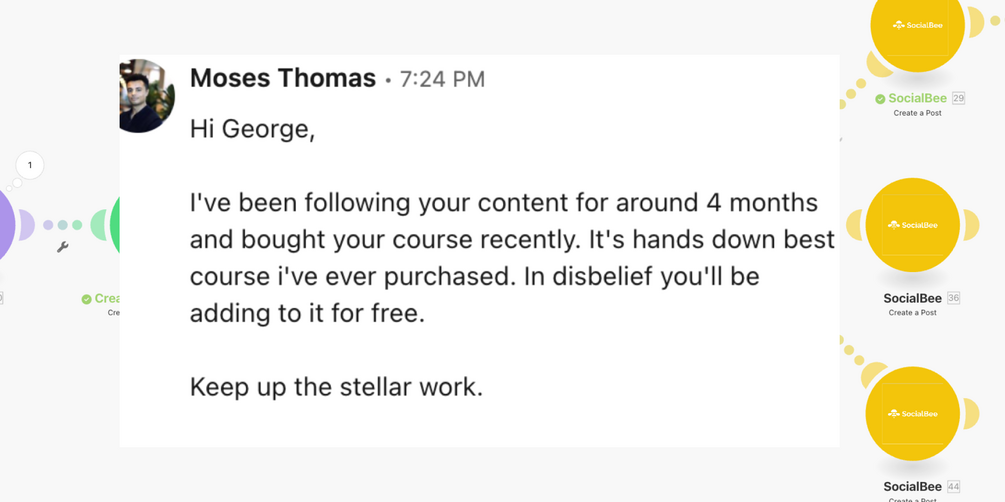This screenshot has width=1005, height=502.
Task: Click the right connector of SocialBee 36
Action: (x=971, y=225)
